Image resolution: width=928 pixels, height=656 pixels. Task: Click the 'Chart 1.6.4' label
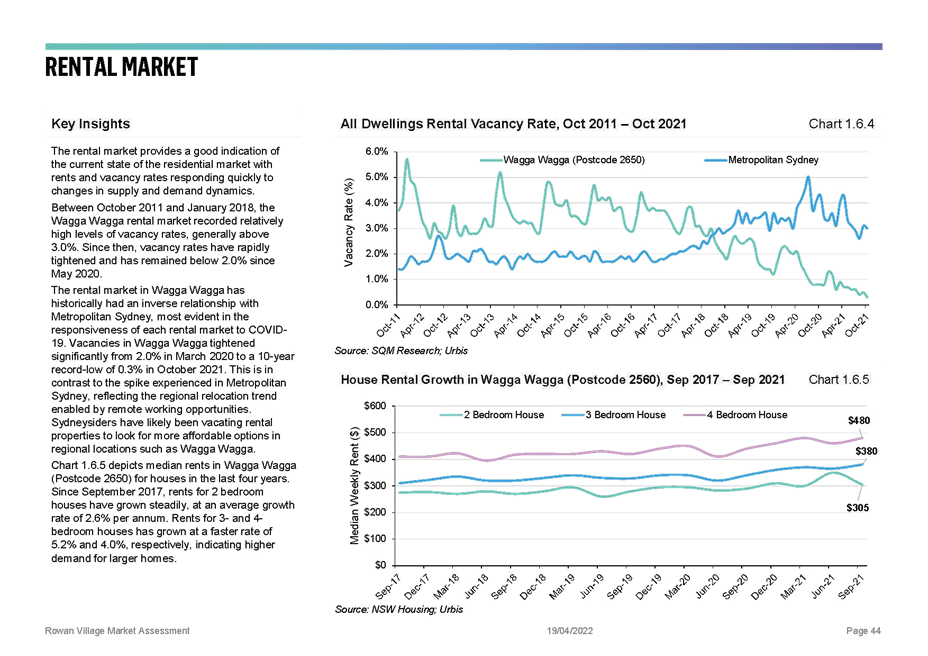(x=841, y=124)
